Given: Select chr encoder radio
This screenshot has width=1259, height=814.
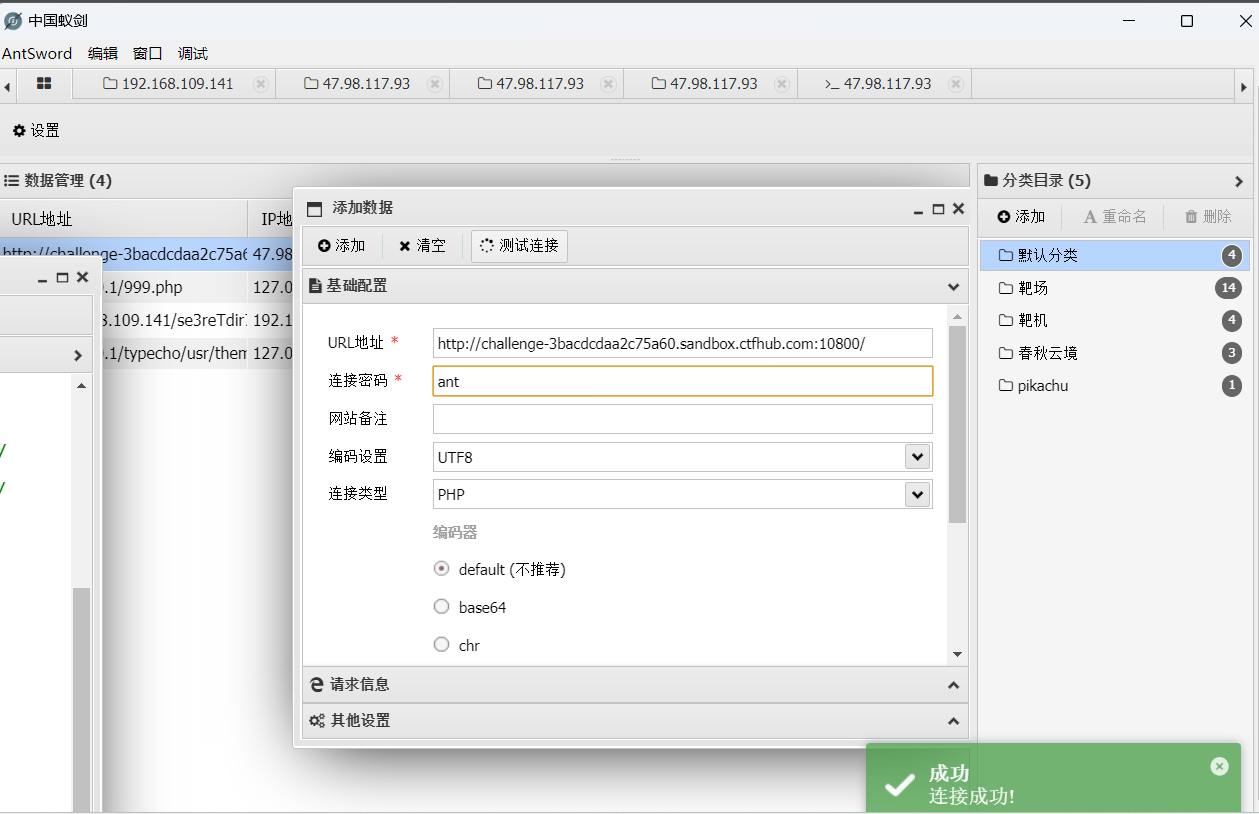Looking at the screenshot, I should click(x=441, y=645).
